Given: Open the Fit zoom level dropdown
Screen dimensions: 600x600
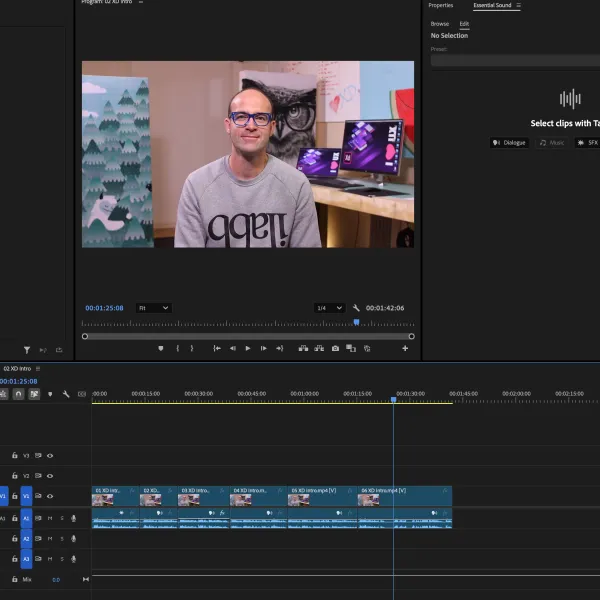Looking at the screenshot, I should pyautogui.click(x=153, y=308).
